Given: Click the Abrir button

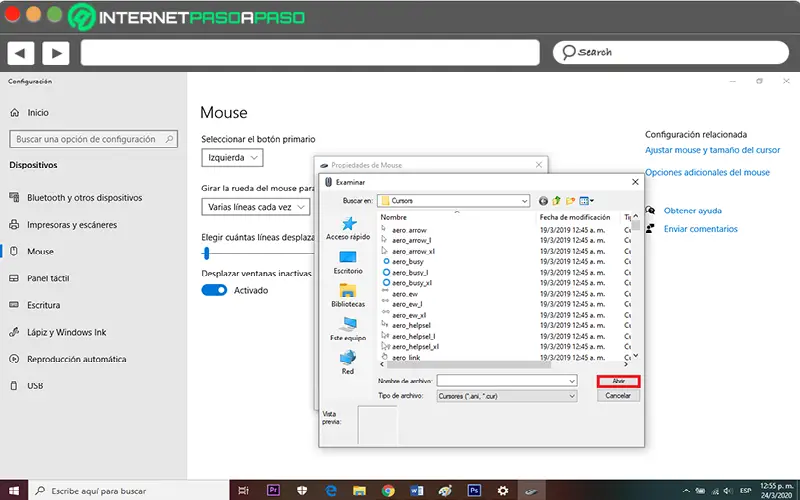Looking at the screenshot, I should (x=618, y=381).
